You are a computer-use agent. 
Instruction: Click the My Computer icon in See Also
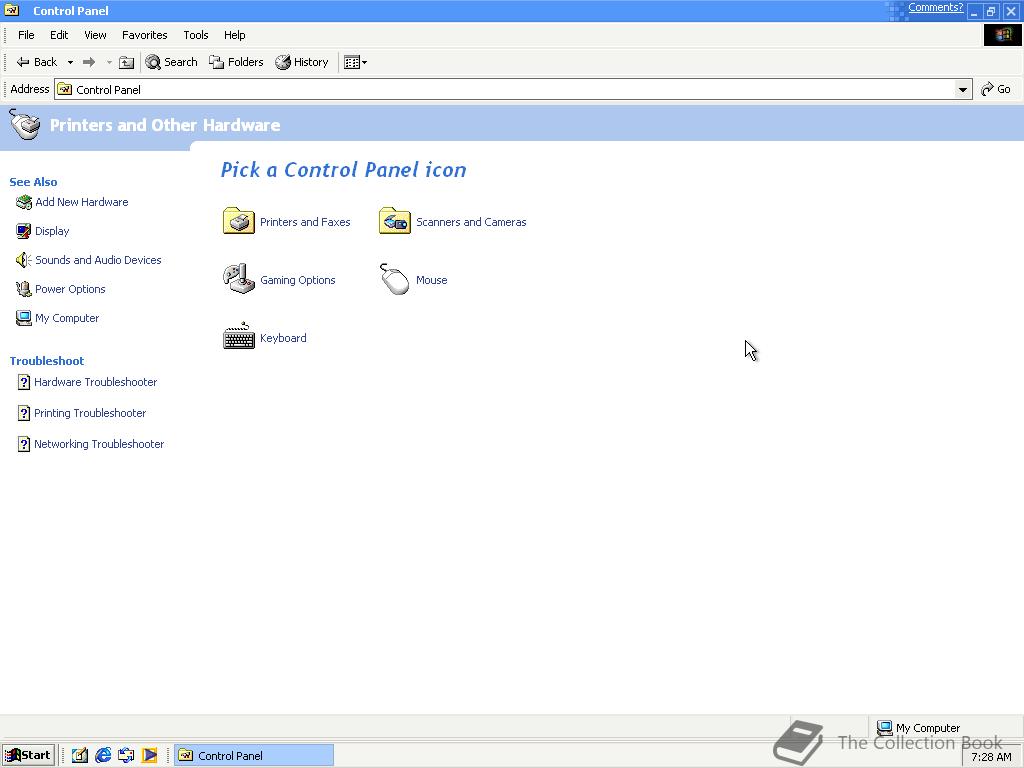(x=24, y=318)
